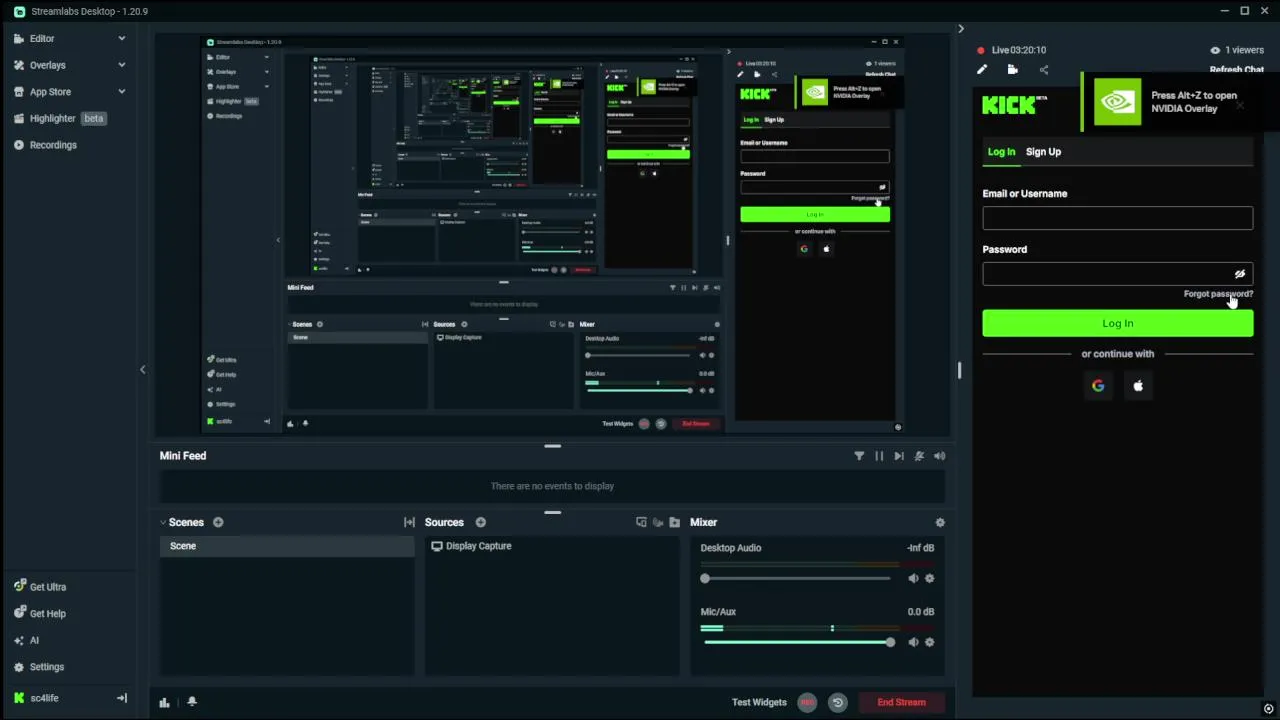Click the camera widget icon in Sources header

coord(658,522)
